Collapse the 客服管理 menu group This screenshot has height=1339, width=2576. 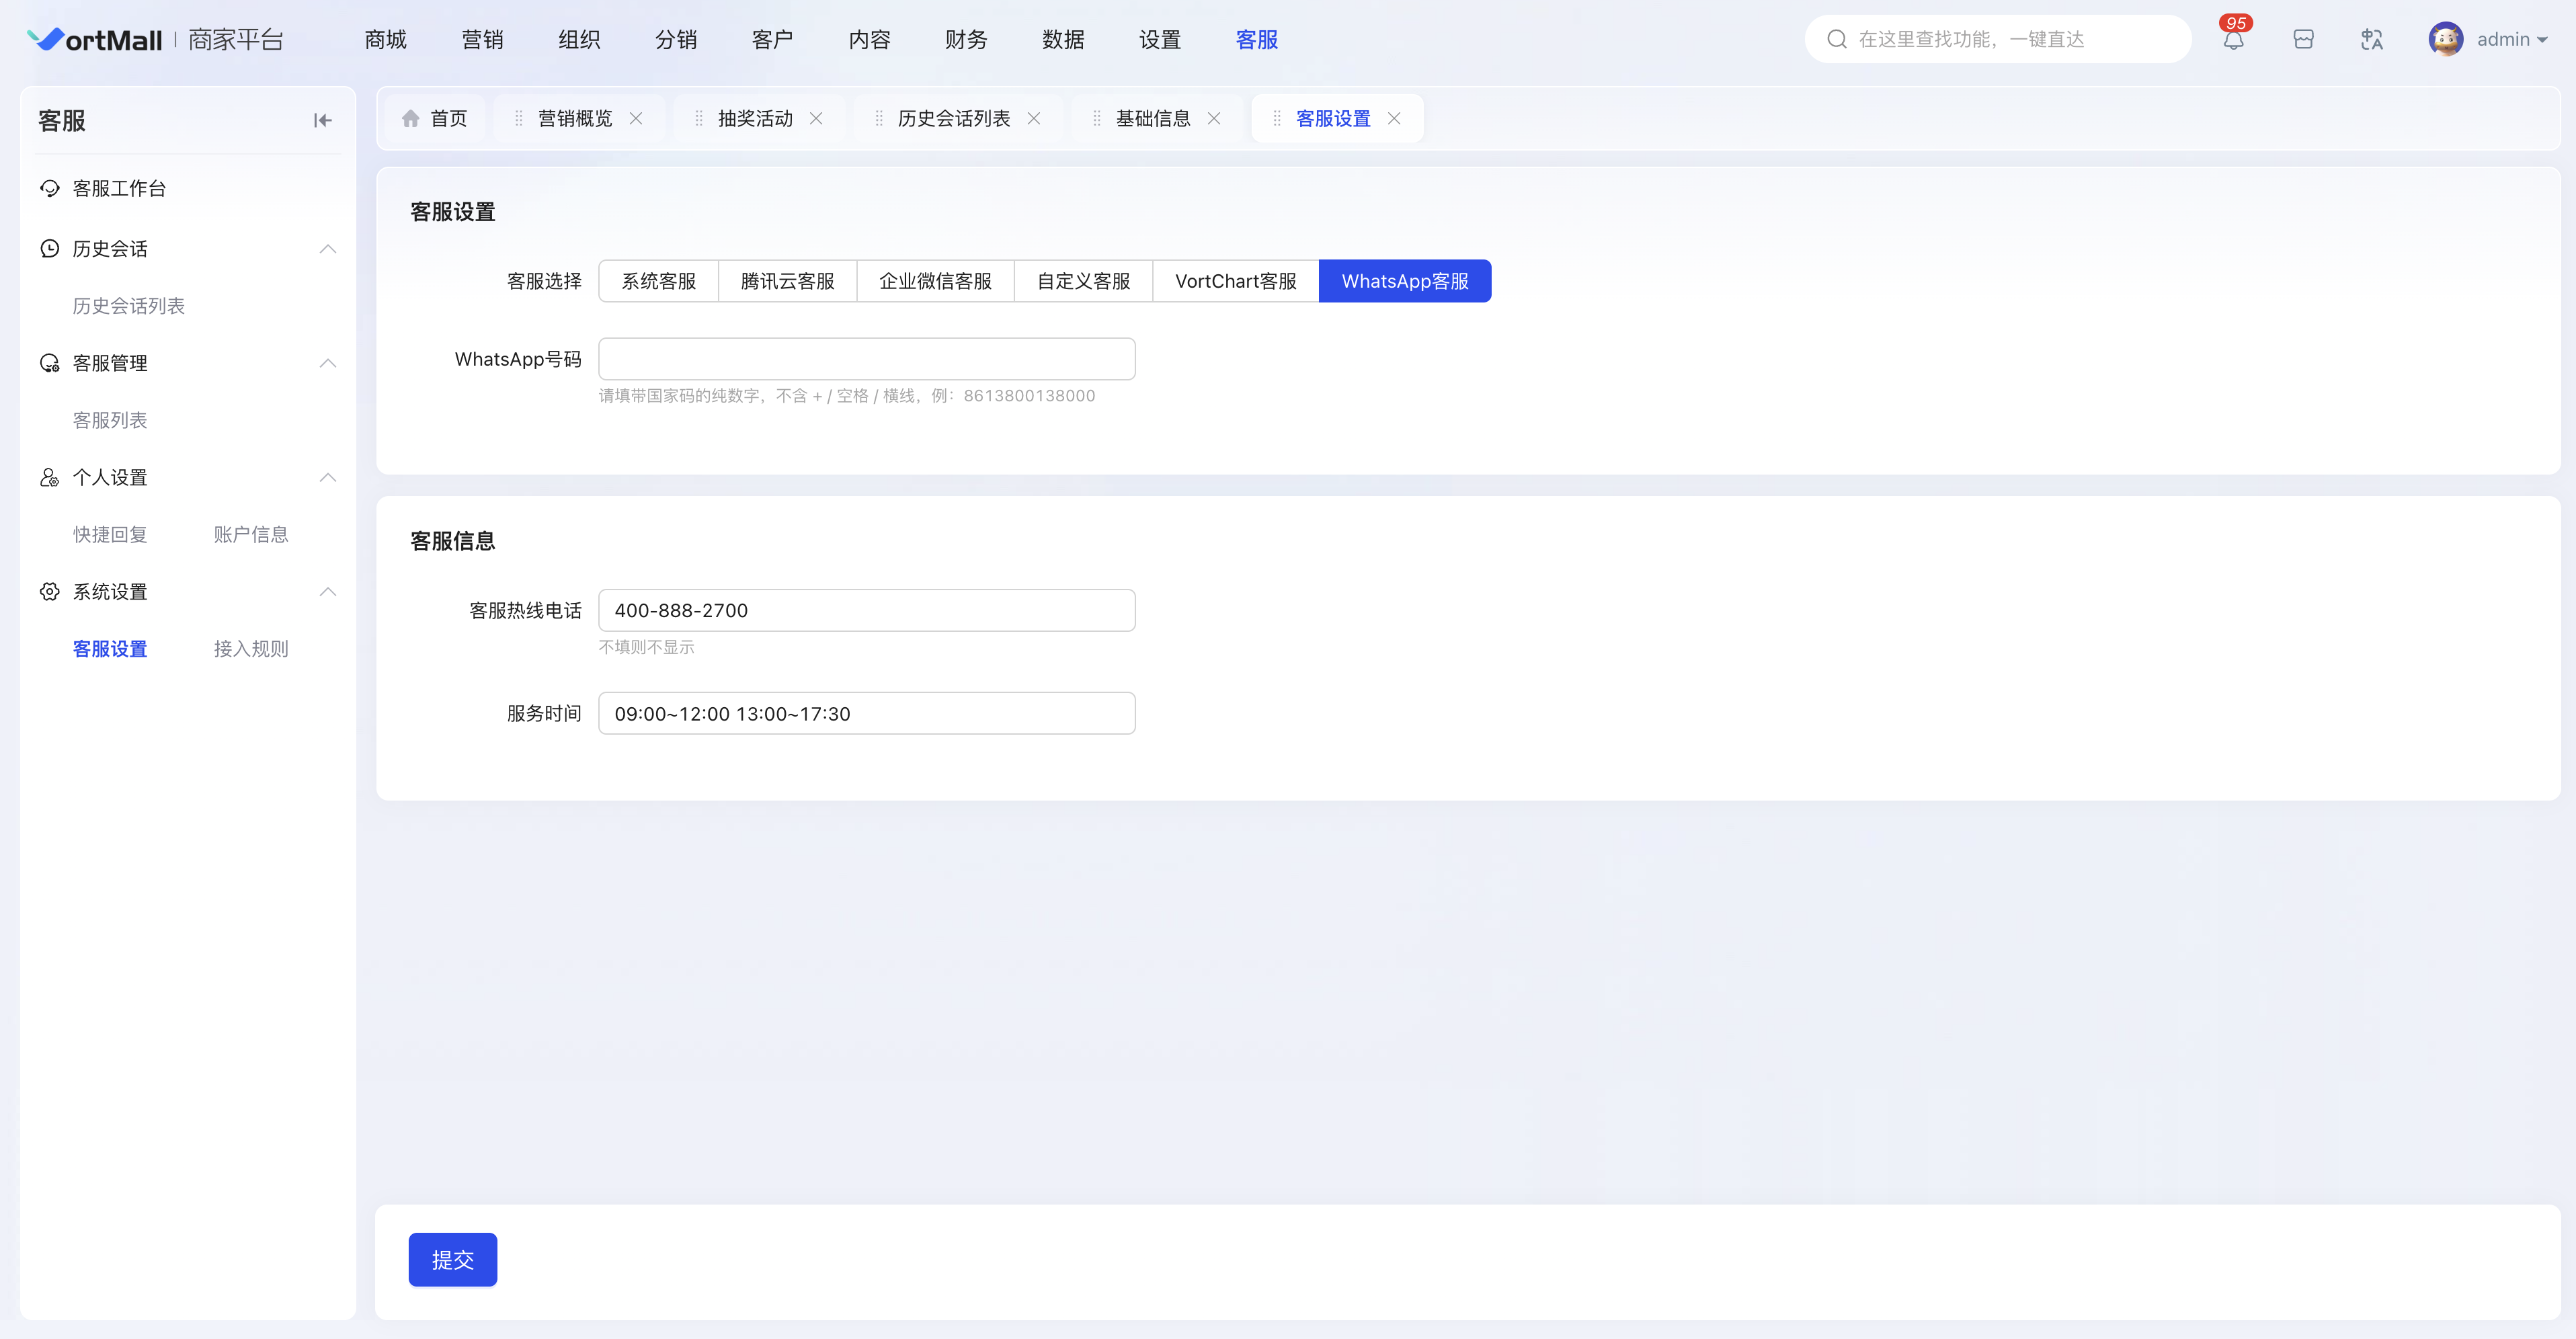pos(327,363)
